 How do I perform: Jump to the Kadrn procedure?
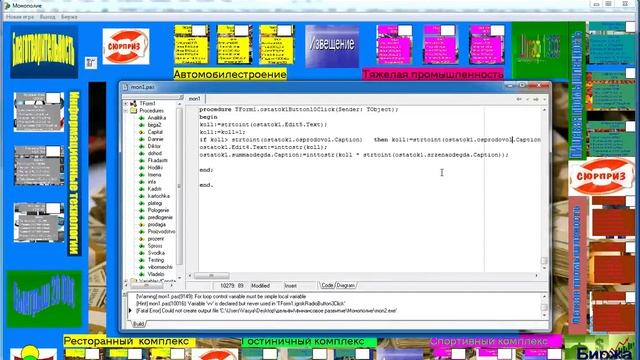(154, 189)
